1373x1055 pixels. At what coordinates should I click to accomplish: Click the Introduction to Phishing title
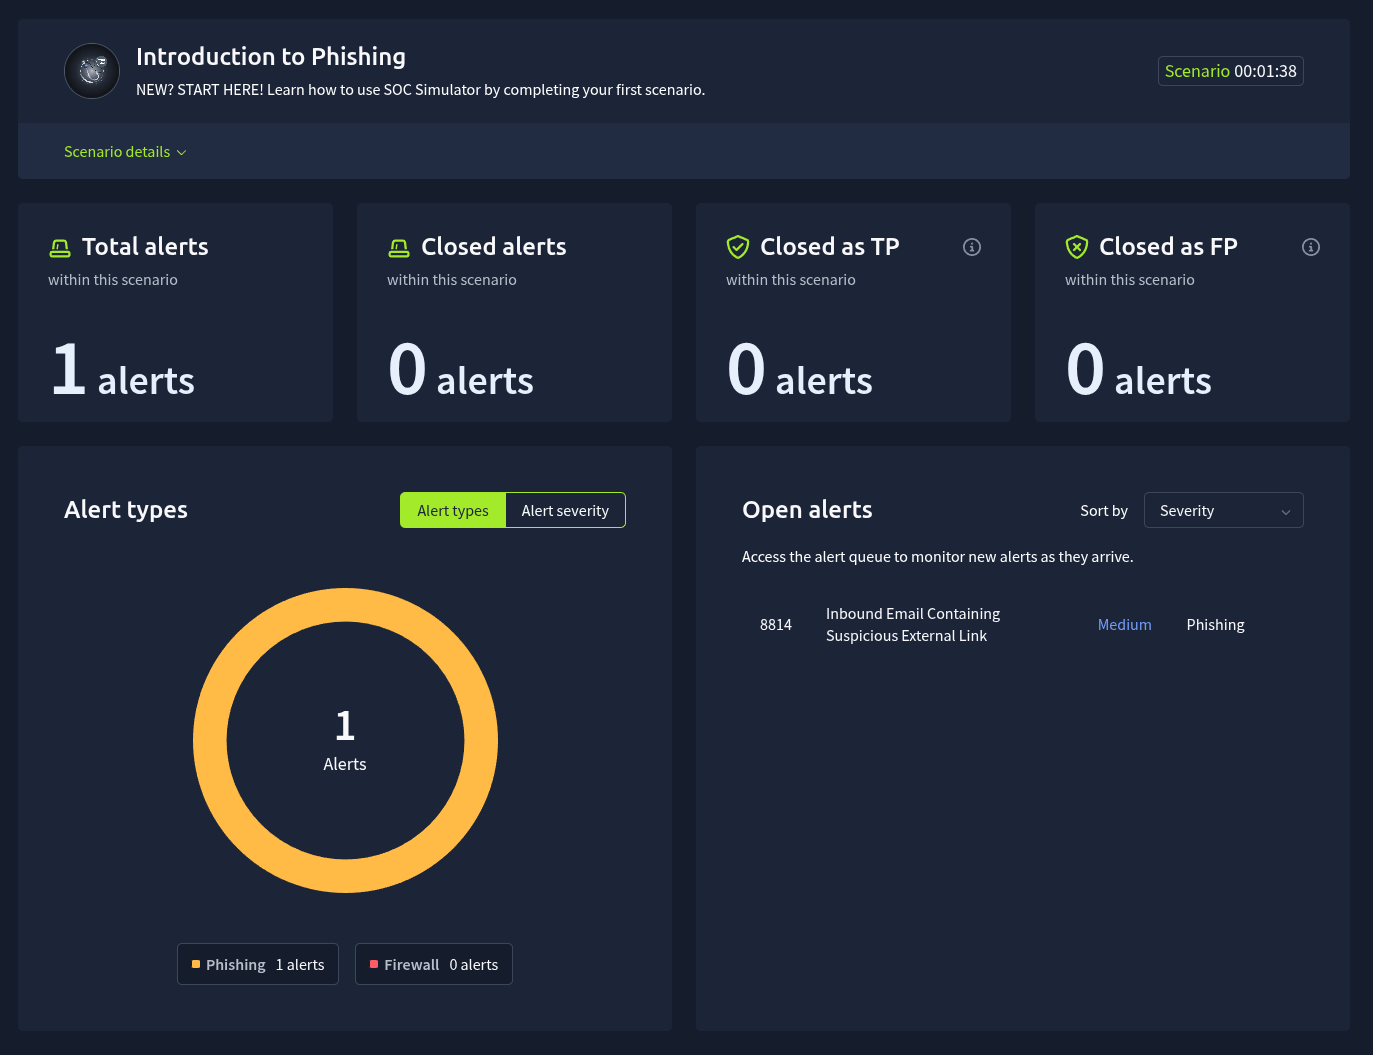[x=271, y=57]
